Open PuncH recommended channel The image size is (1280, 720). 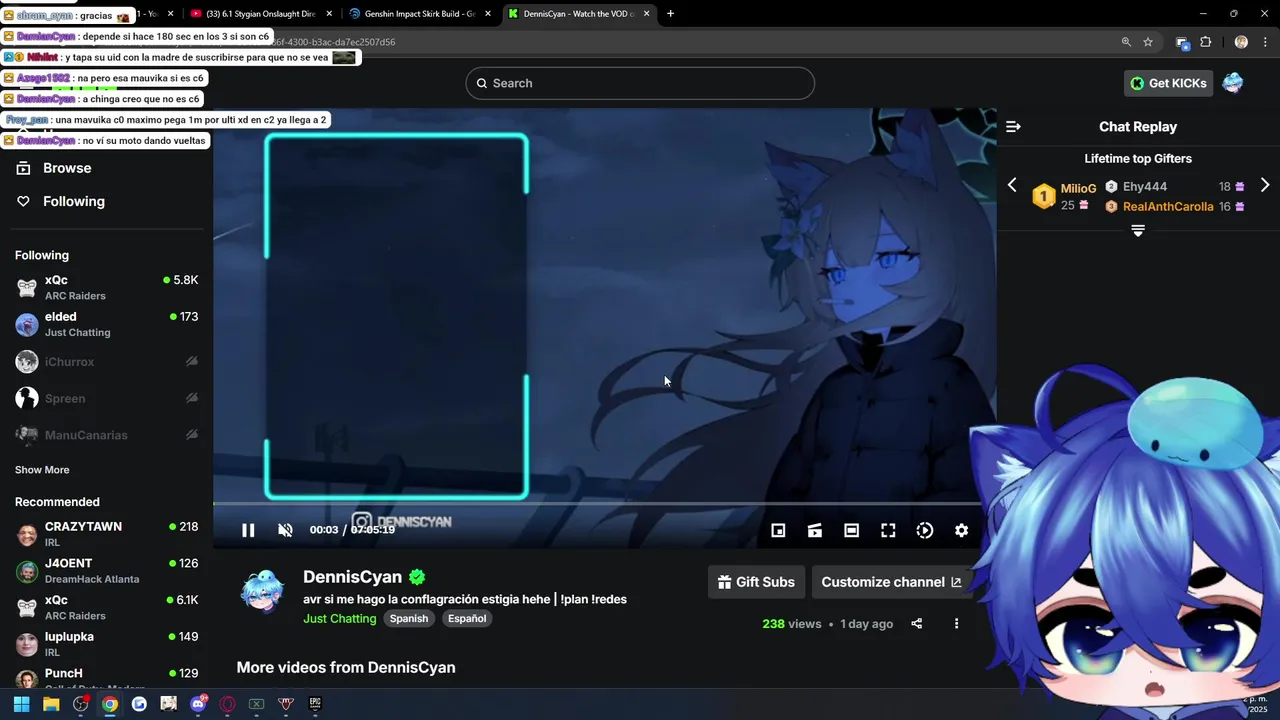[106, 679]
